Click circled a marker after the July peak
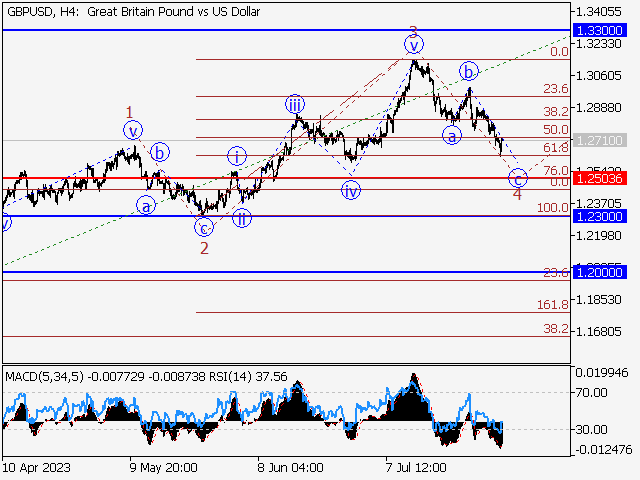 [452, 136]
